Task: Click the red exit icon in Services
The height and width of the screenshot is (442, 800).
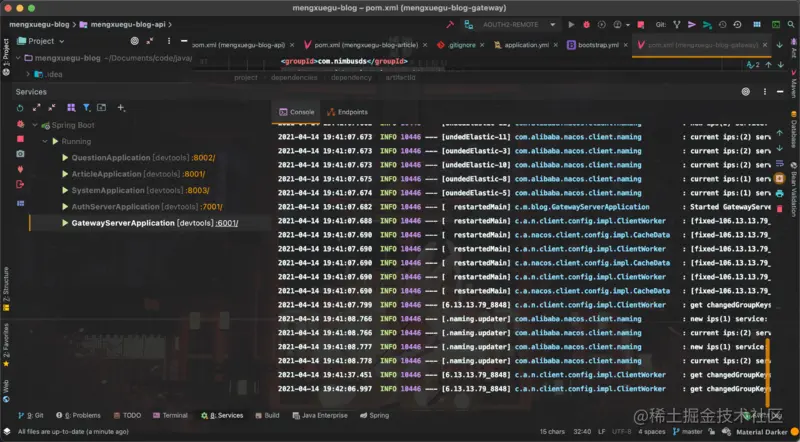Action: 20,184
